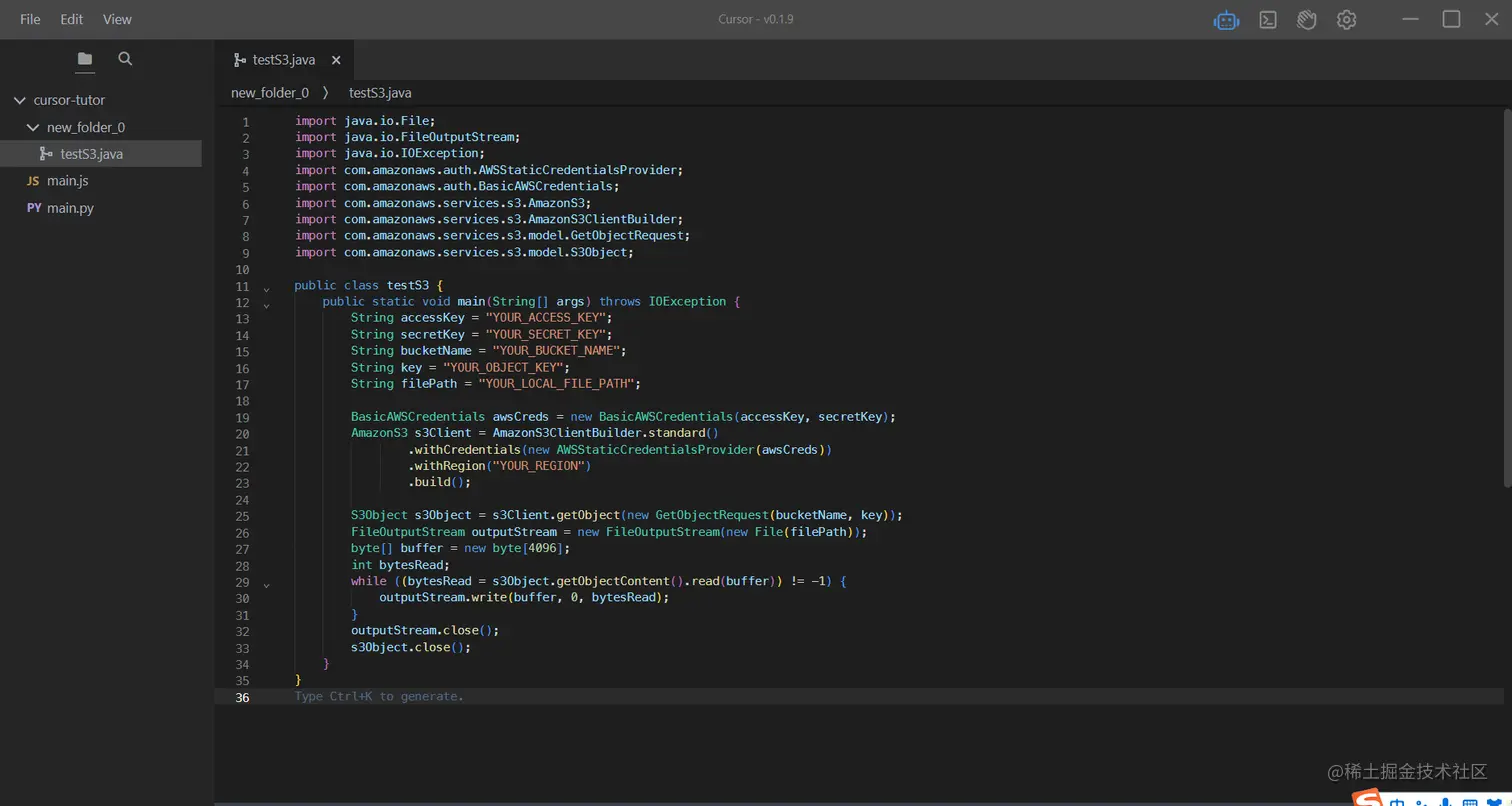The image size is (1512, 806).
Task: Open the sidebar search magnifier
Action: tap(125, 59)
